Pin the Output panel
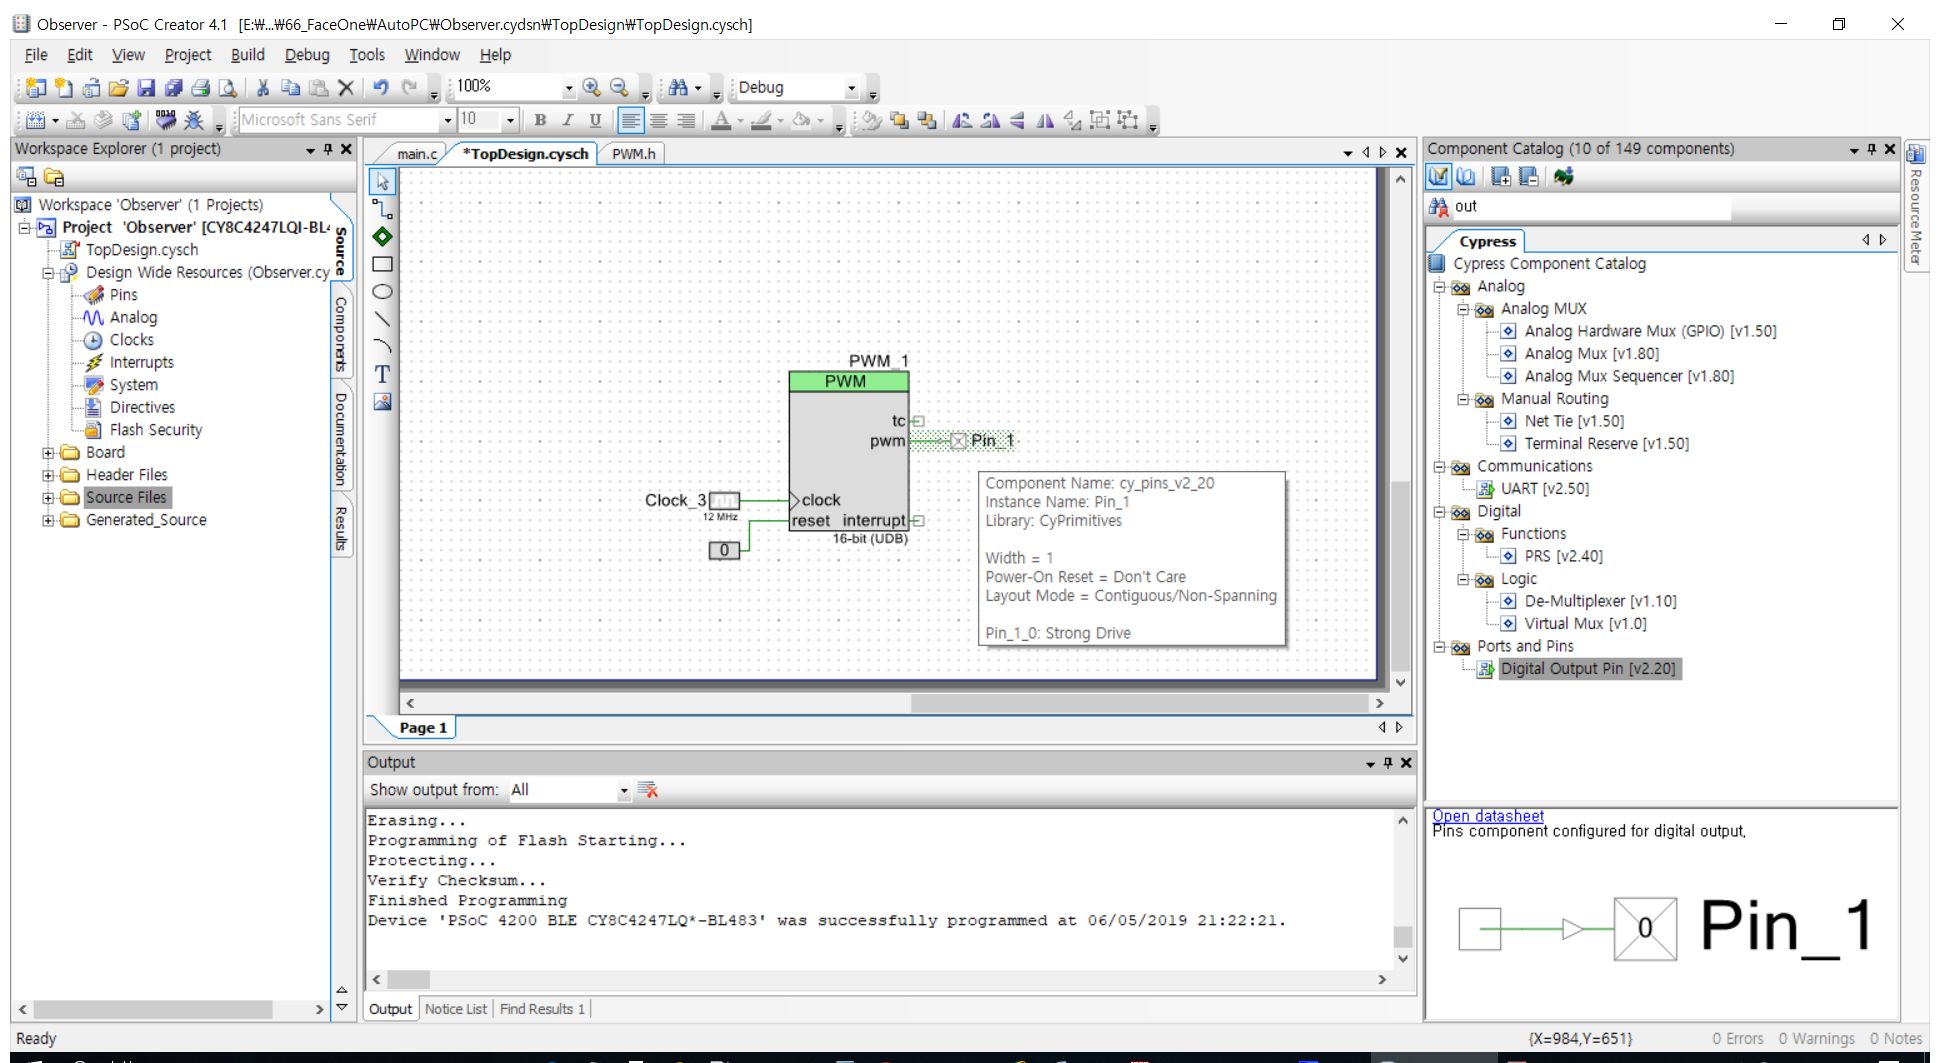Image resolution: width=1940 pixels, height=1063 pixels. pos(1388,763)
